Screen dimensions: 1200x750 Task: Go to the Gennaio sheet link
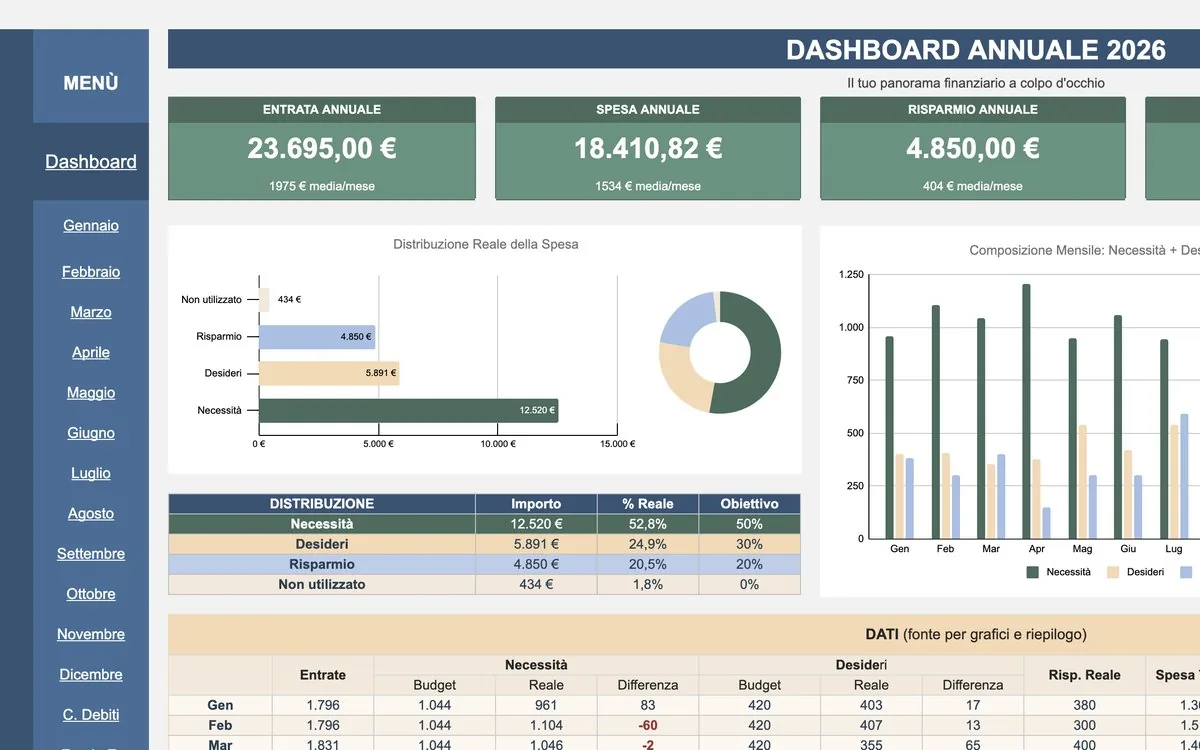pos(91,226)
